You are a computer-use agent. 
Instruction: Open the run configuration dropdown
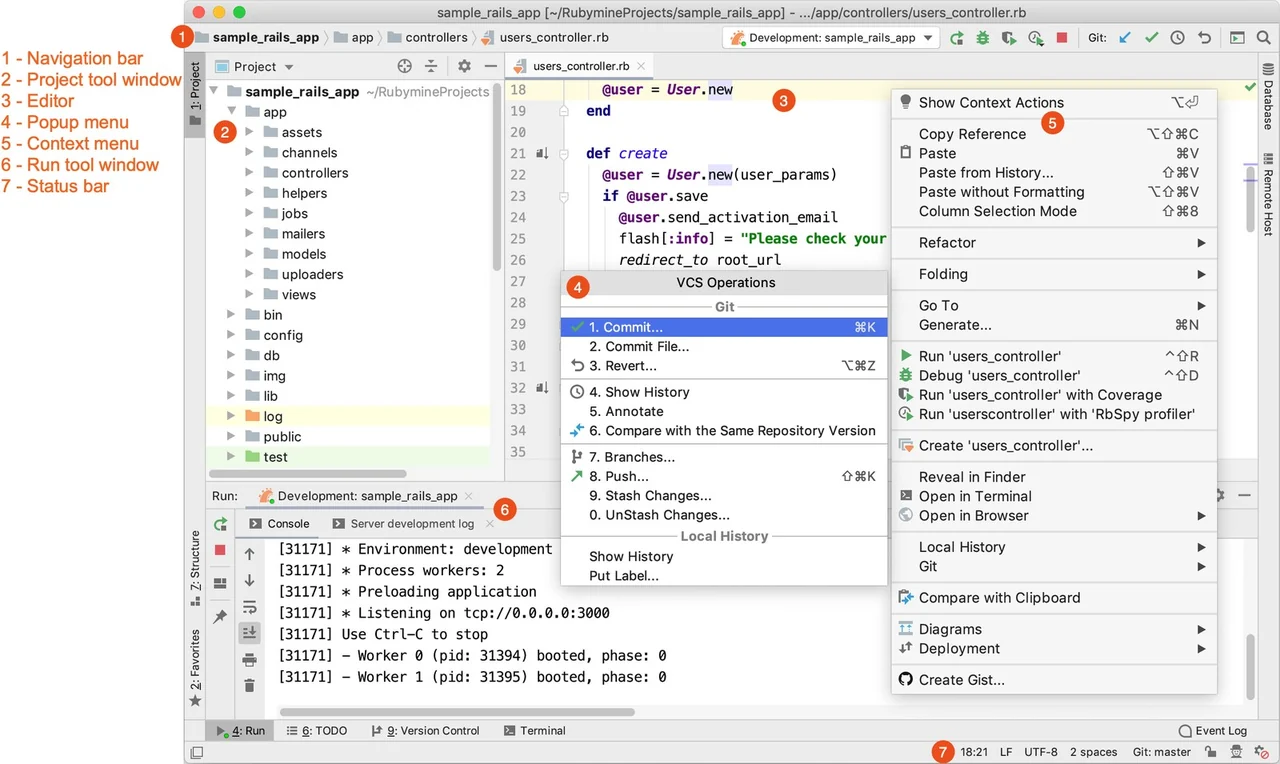coord(832,38)
